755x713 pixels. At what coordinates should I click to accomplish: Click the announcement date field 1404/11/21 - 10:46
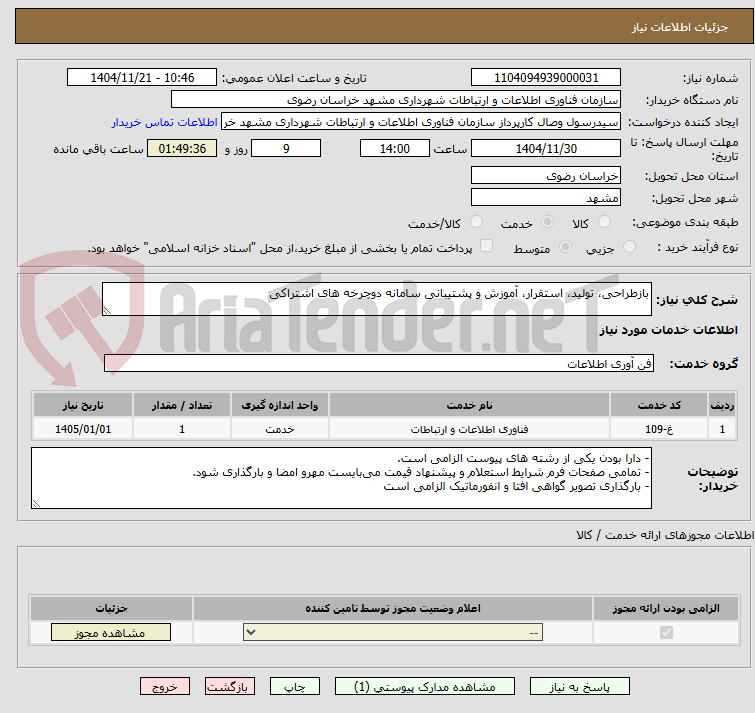click(142, 78)
